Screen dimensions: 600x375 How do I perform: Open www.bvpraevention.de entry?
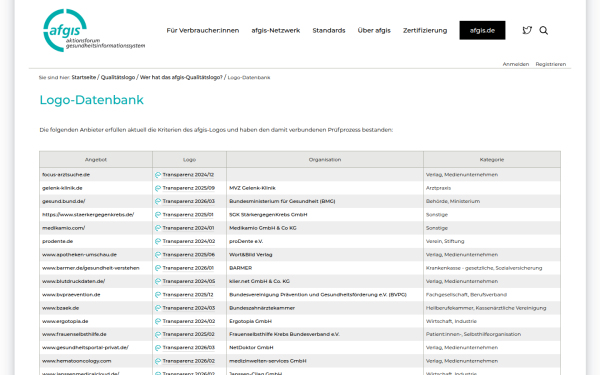click(71, 295)
